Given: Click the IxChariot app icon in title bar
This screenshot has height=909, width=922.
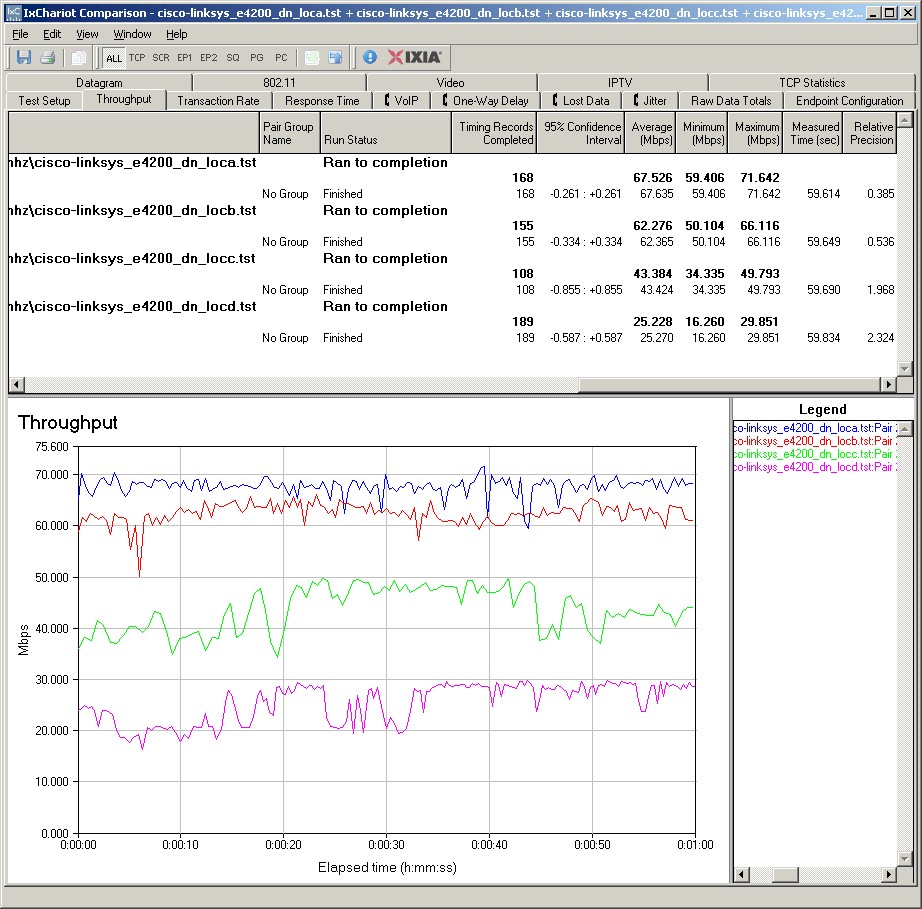Looking at the screenshot, I should 13,12.
